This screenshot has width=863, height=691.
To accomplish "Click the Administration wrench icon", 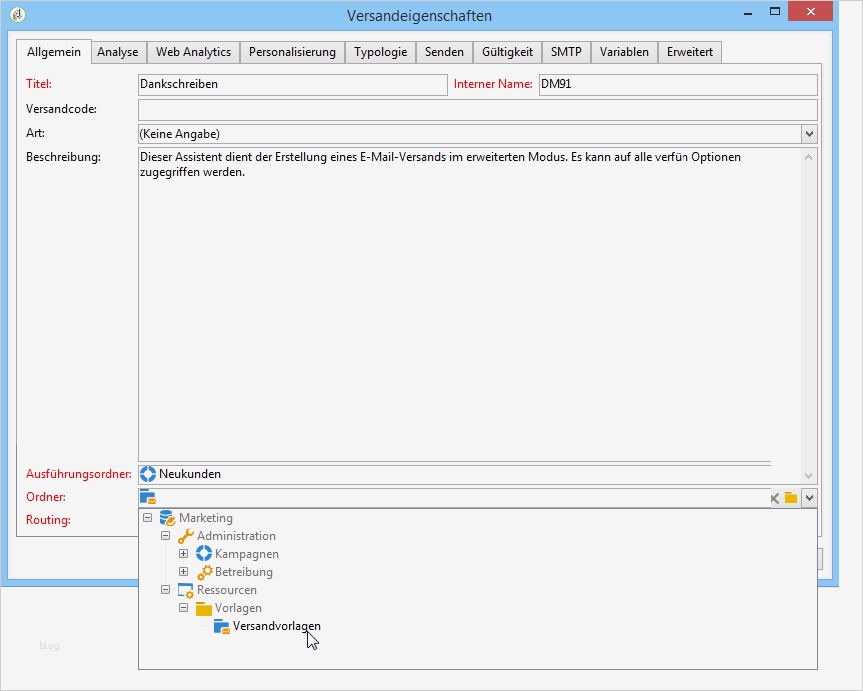I will tap(185, 536).
